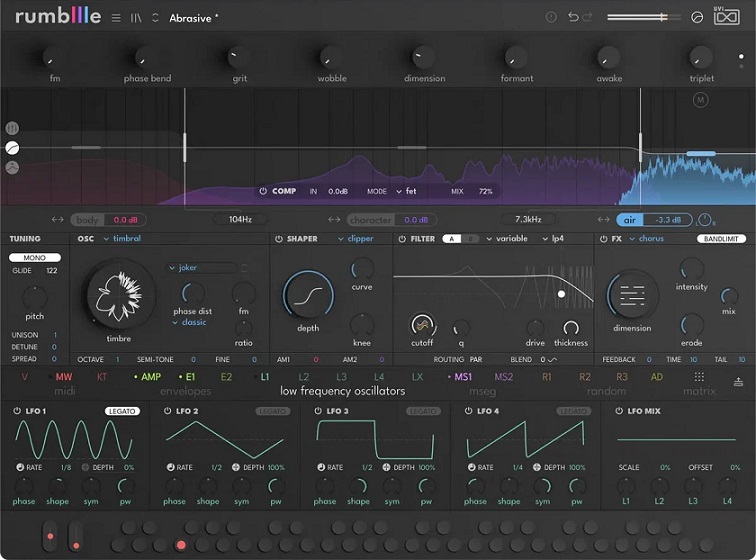Click the master volume slider
The width and height of the screenshot is (756, 560).
[644, 17]
